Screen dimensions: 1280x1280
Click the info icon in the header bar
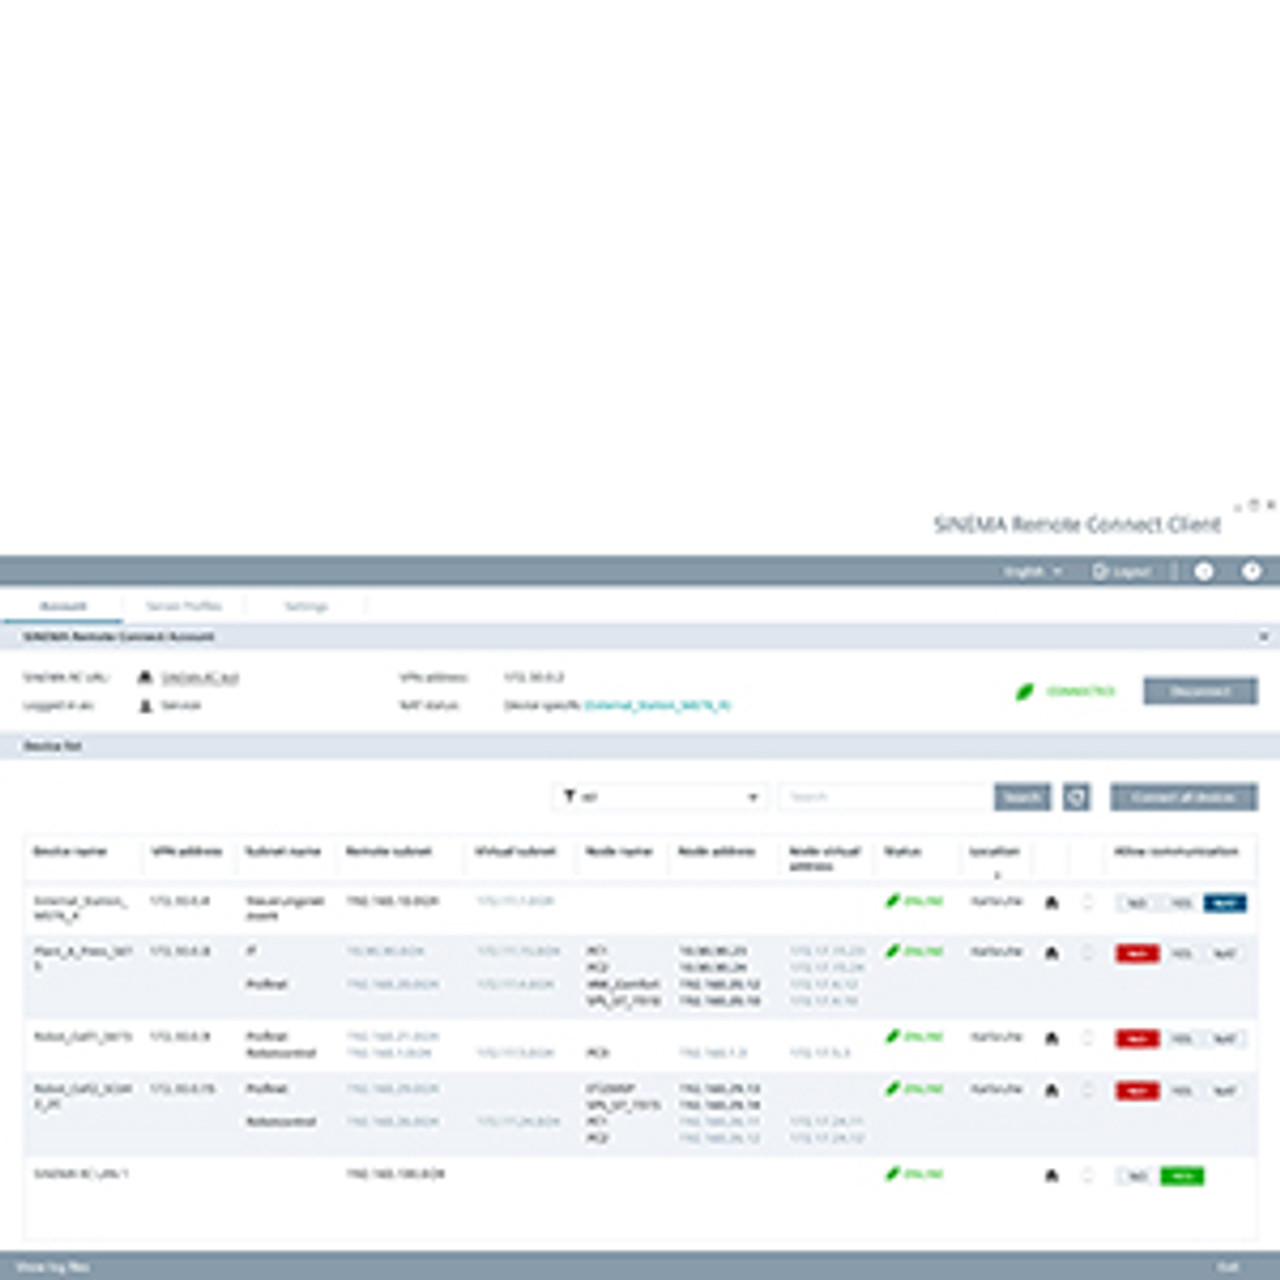pyautogui.click(x=1204, y=571)
